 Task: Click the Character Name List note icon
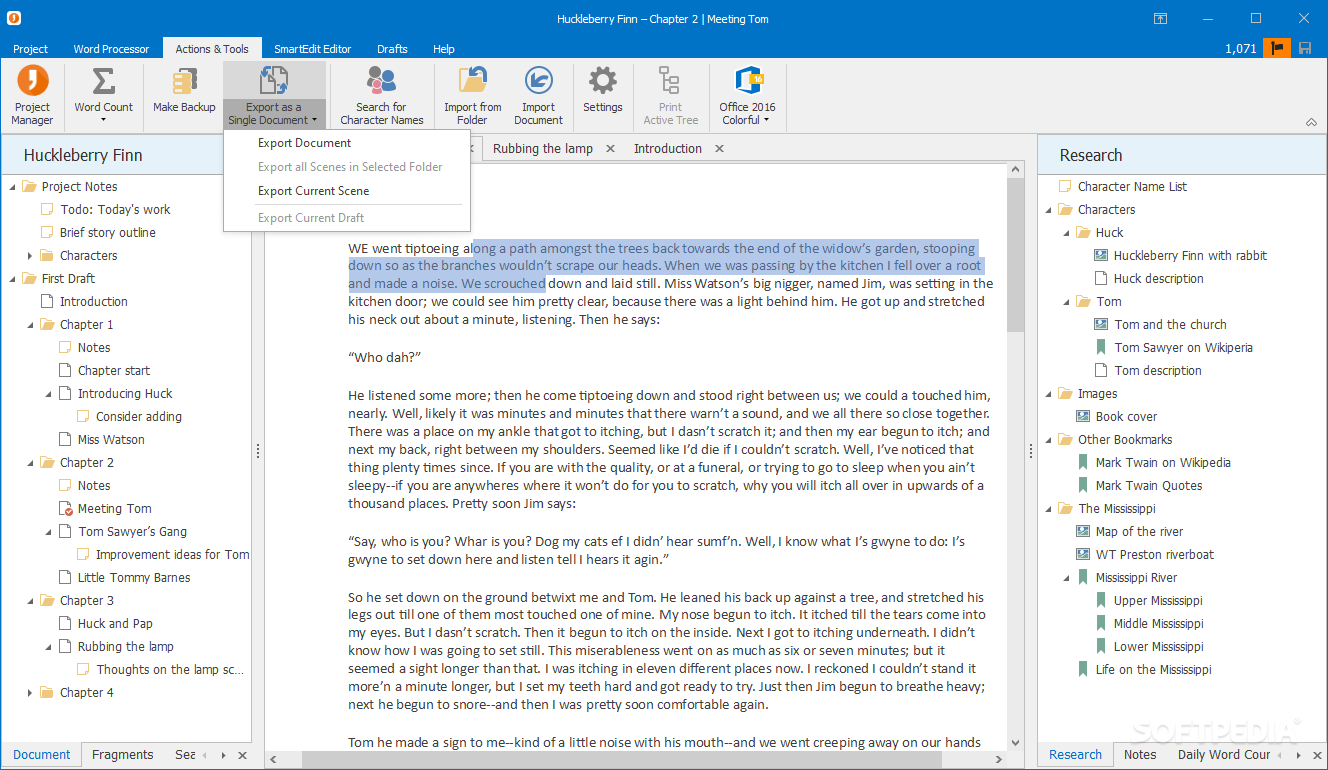1065,187
